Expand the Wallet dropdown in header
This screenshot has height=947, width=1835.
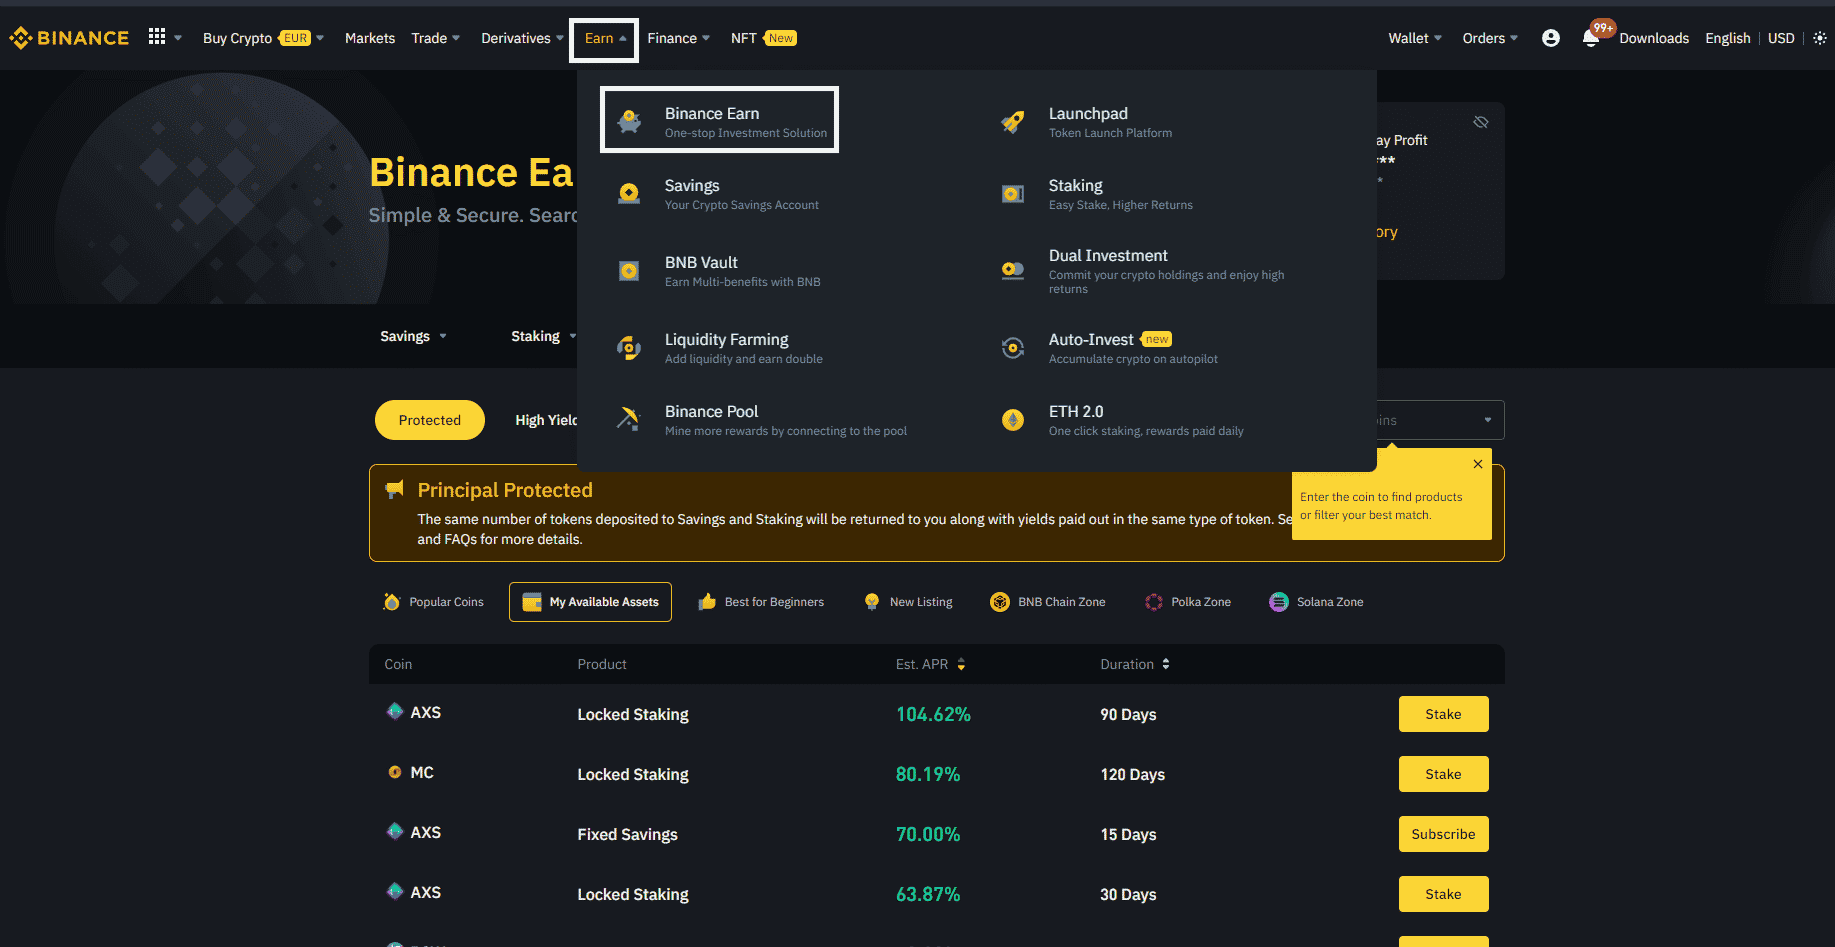tap(1414, 38)
